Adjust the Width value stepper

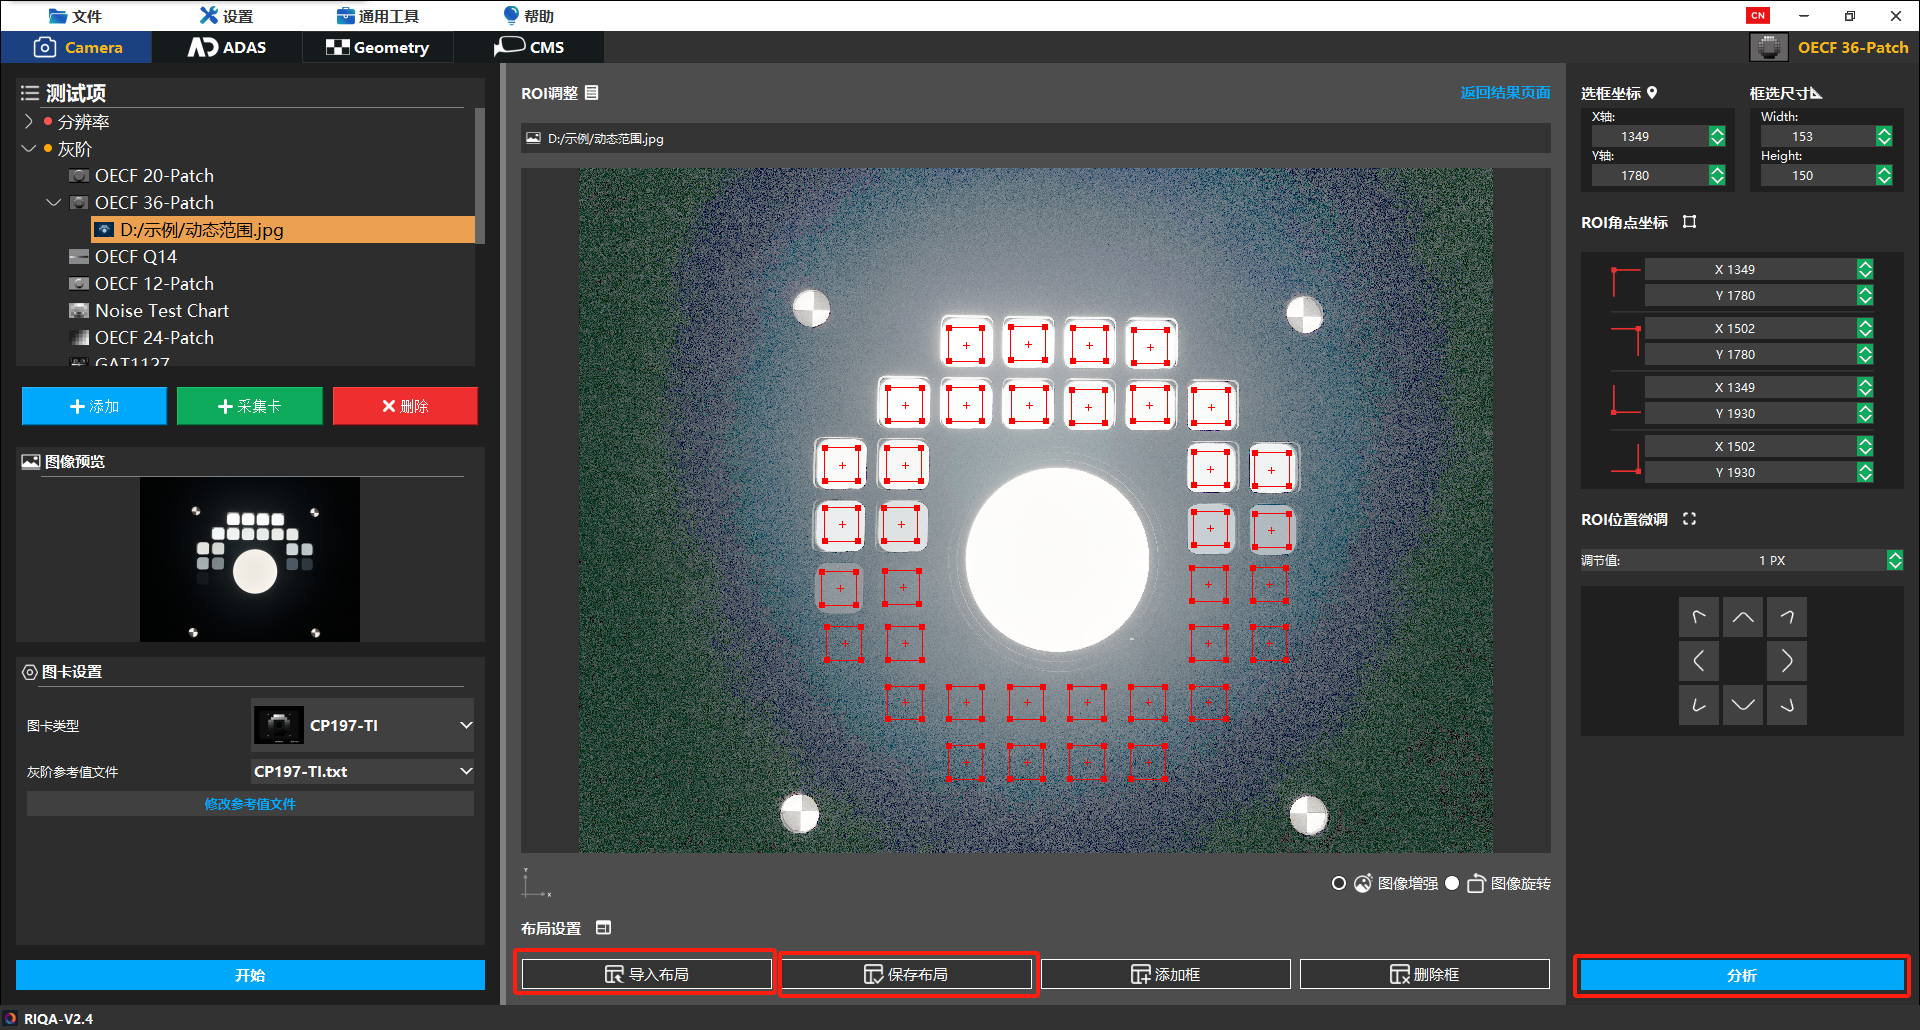1884,136
